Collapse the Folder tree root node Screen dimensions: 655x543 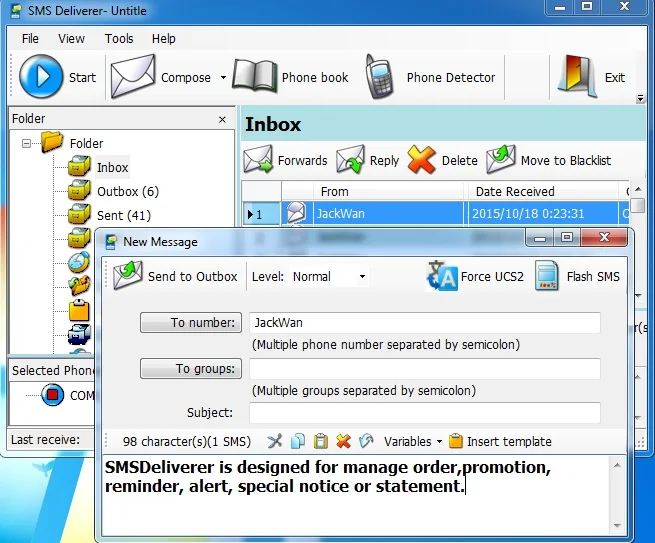[x=26, y=144]
